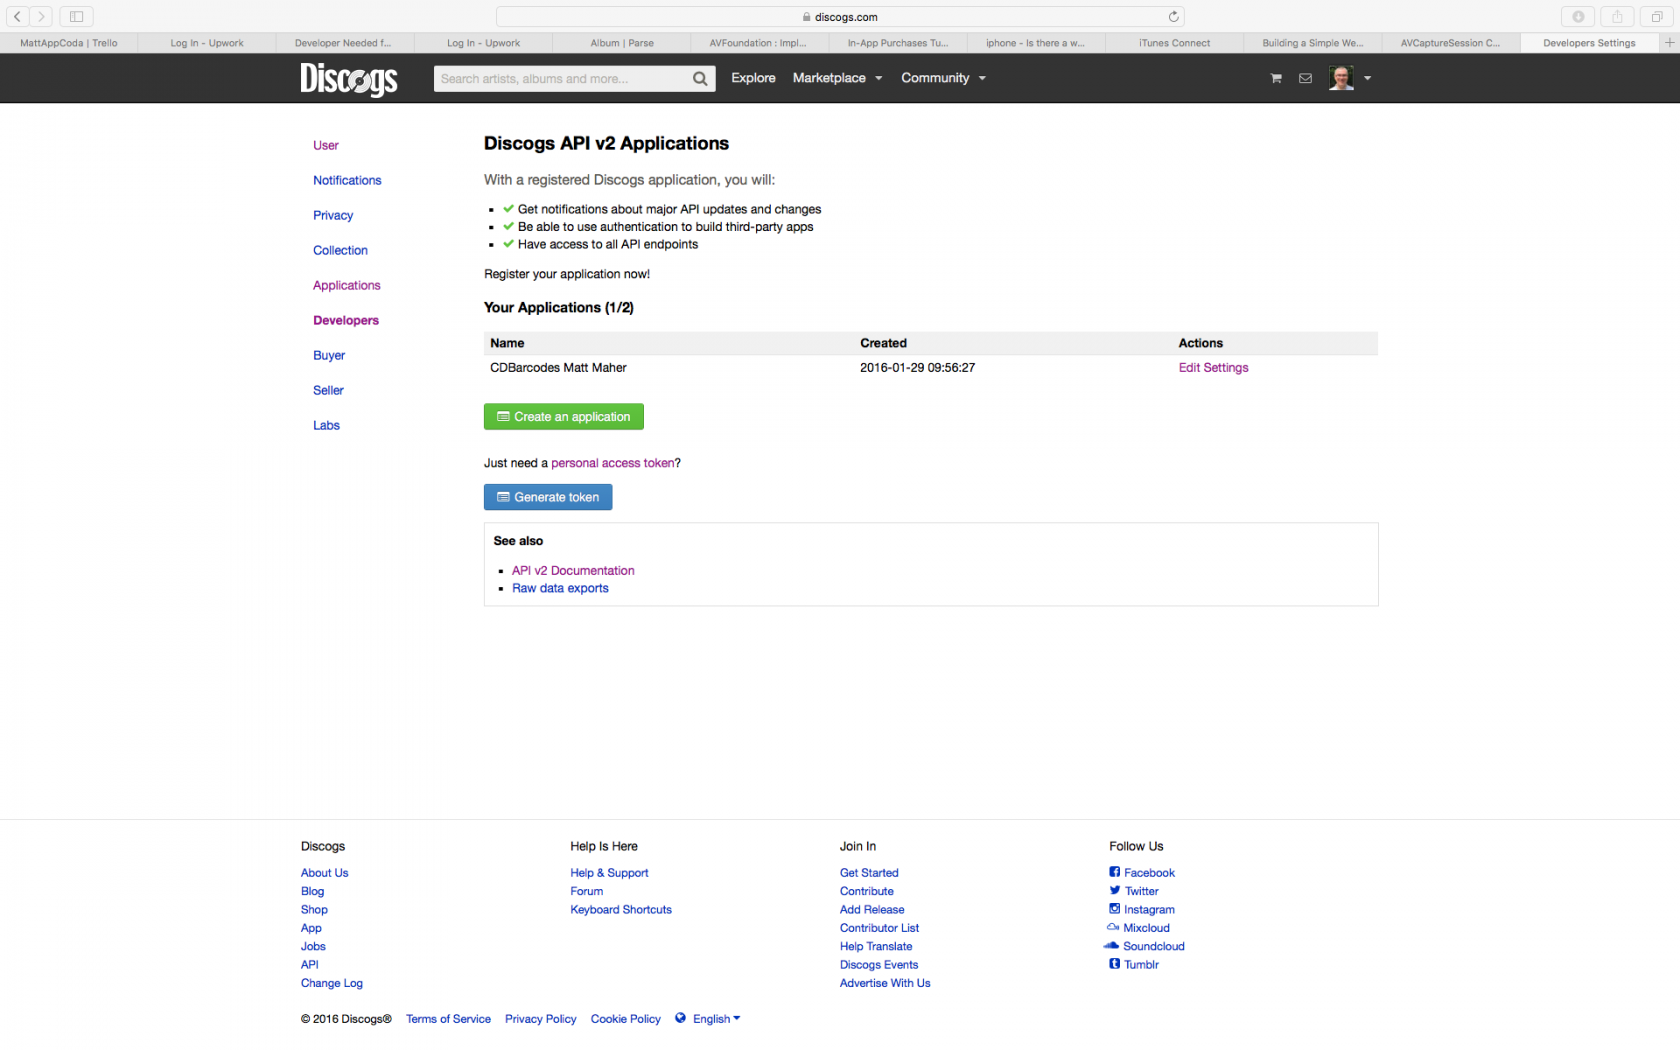Open the Advertise With Us link

point(885,983)
